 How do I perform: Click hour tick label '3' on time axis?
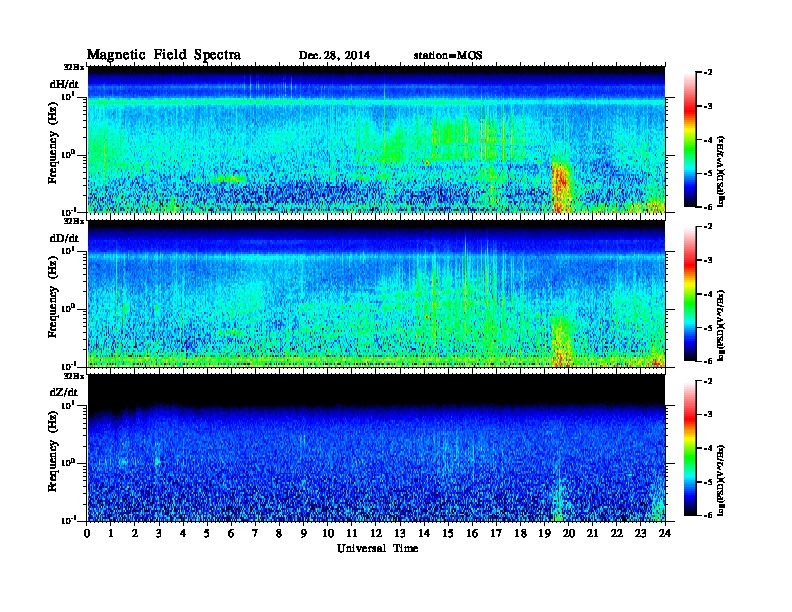[159, 533]
